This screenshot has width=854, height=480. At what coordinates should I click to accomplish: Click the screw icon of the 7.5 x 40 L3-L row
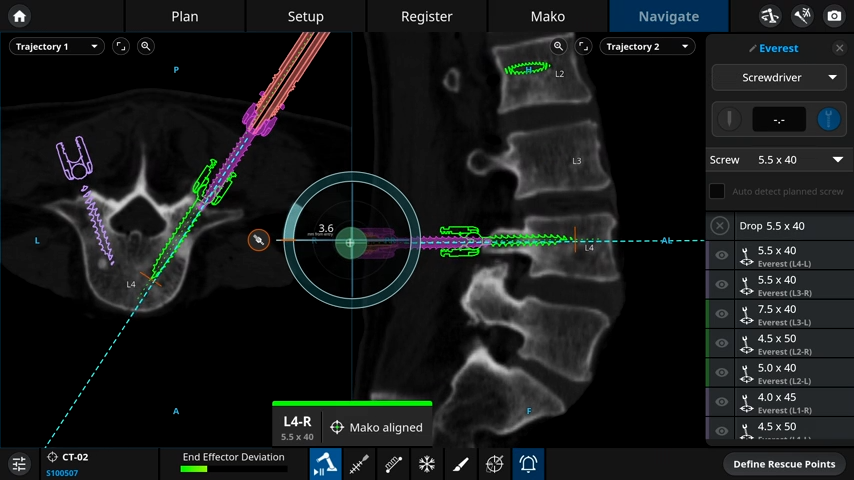pos(746,315)
